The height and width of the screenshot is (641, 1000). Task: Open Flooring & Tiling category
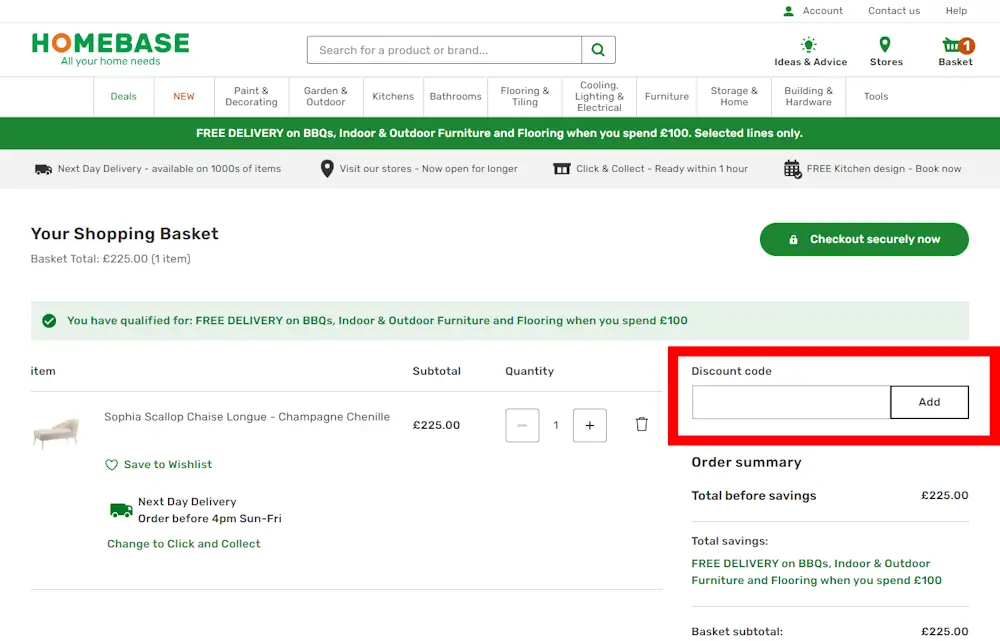(525, 96)
